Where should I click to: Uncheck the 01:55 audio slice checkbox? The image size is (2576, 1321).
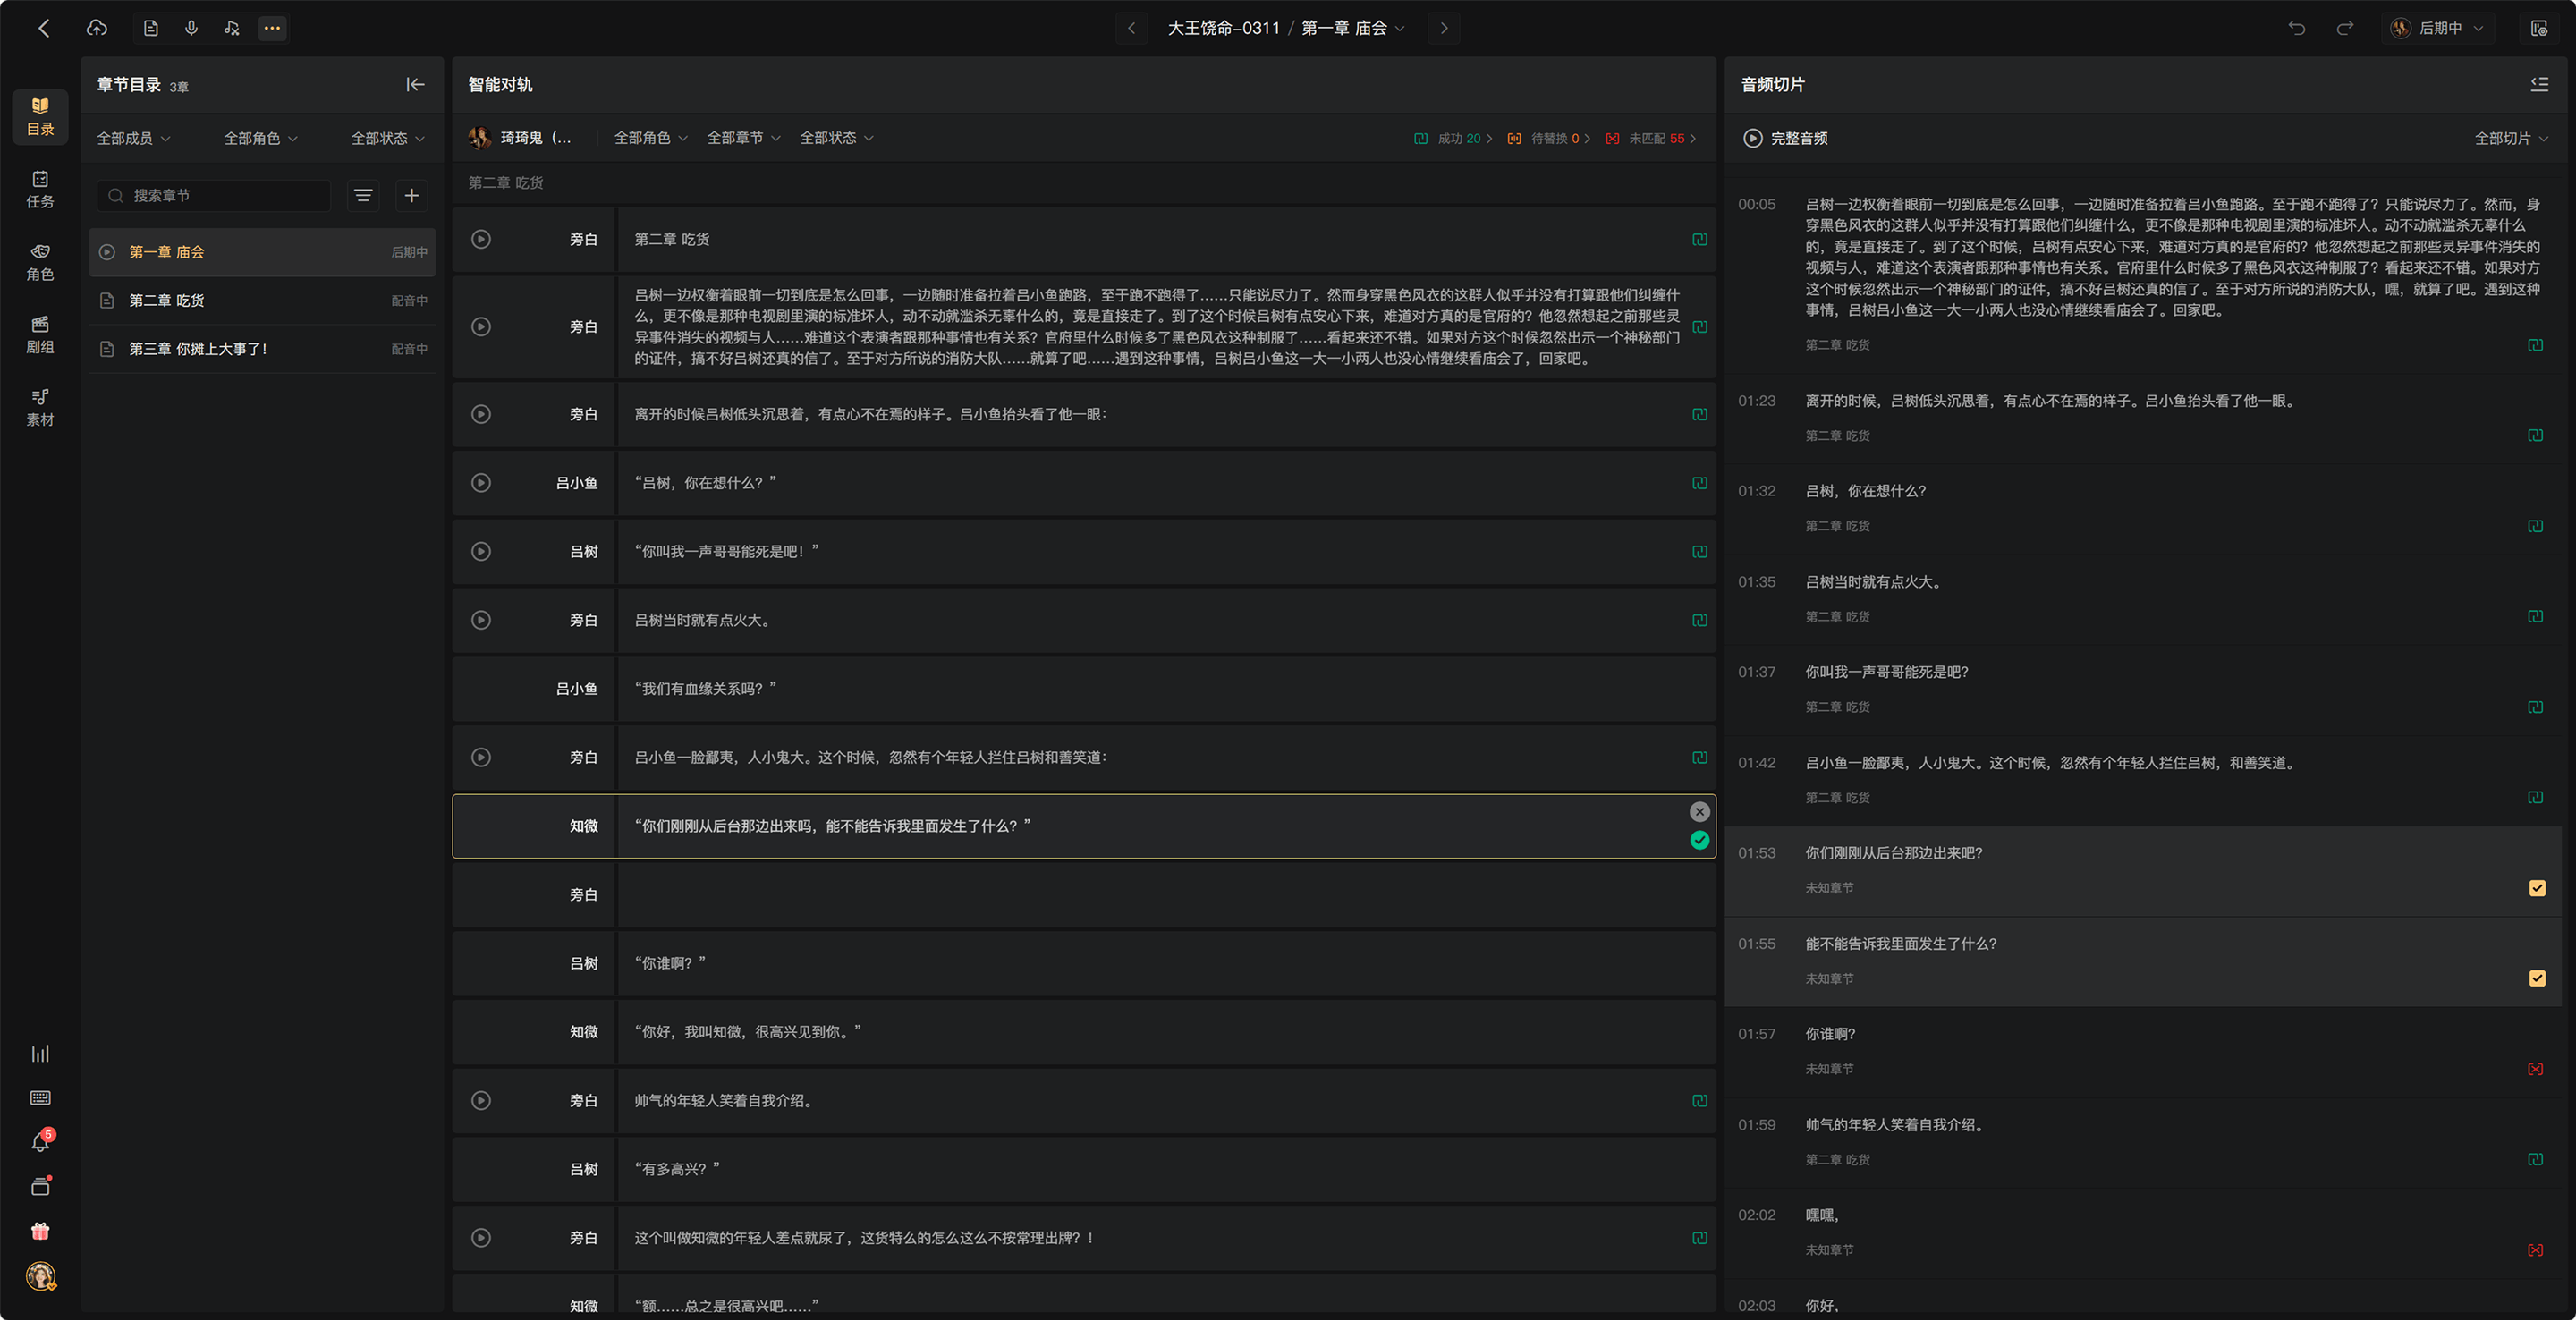coord(2537,978)
